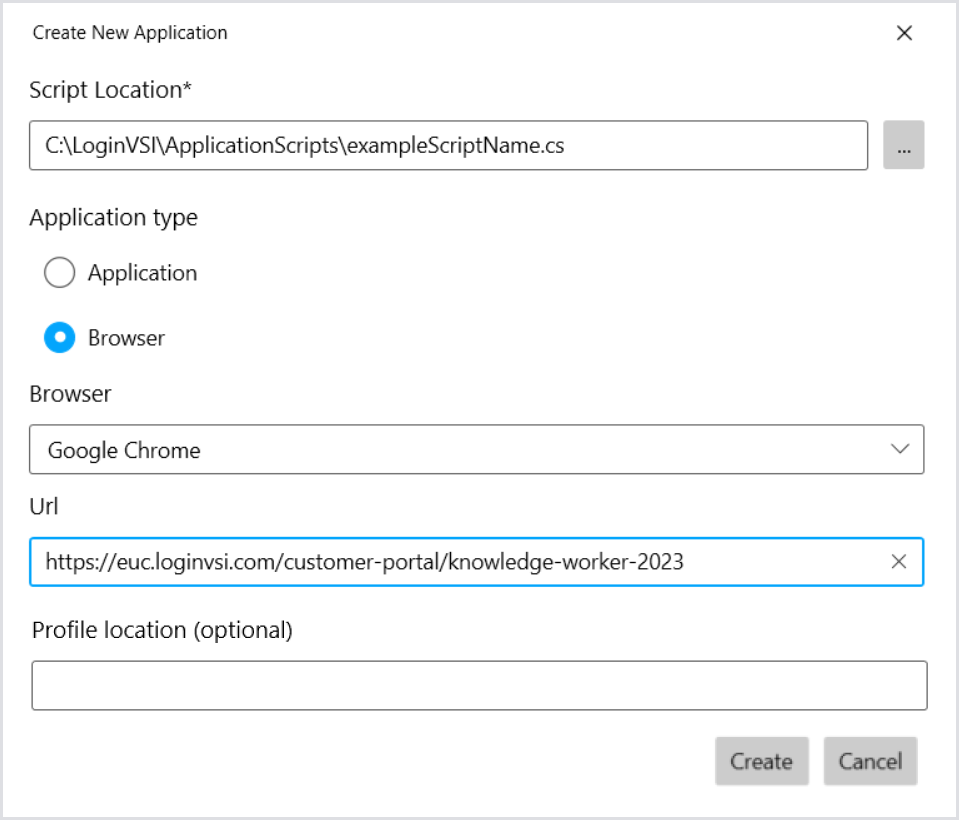This screenshot has height=820, width=959.
Task: Click the 'Profile location (optional)' label
Action: [x=162, y=630]
